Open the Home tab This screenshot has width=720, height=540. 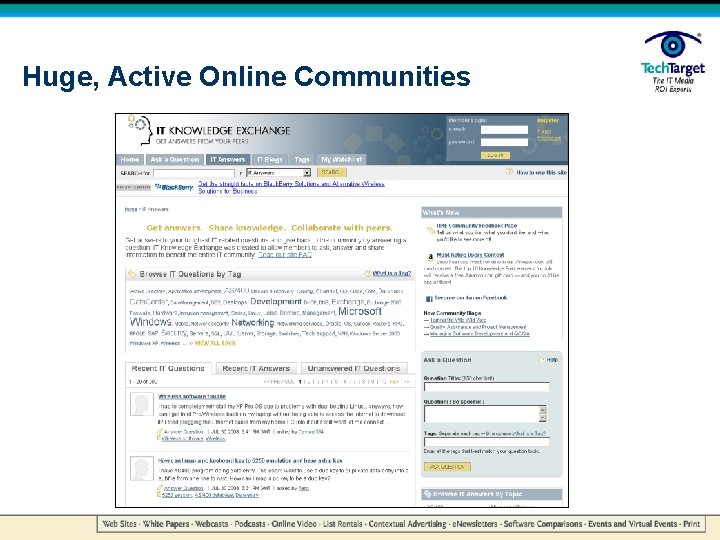(130, 159)
